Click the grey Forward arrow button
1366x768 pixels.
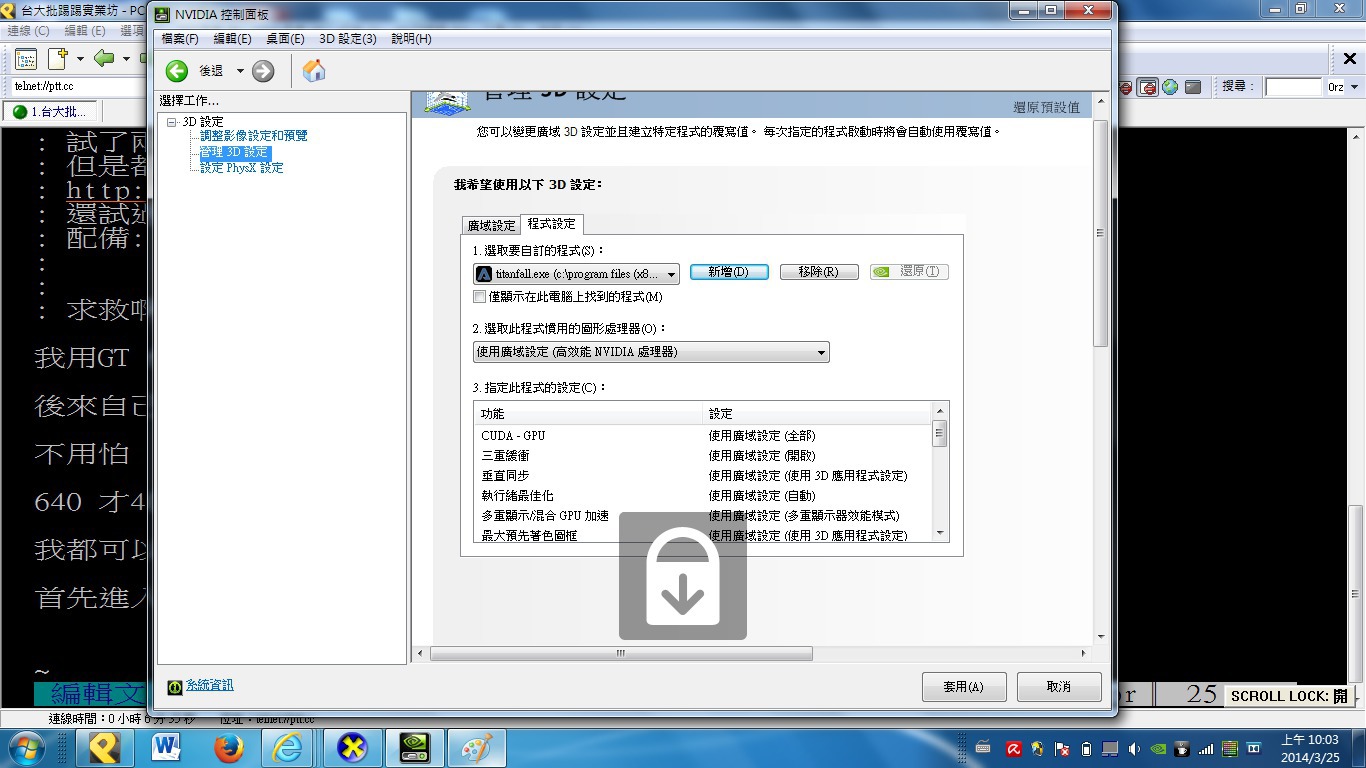point(263,70)
